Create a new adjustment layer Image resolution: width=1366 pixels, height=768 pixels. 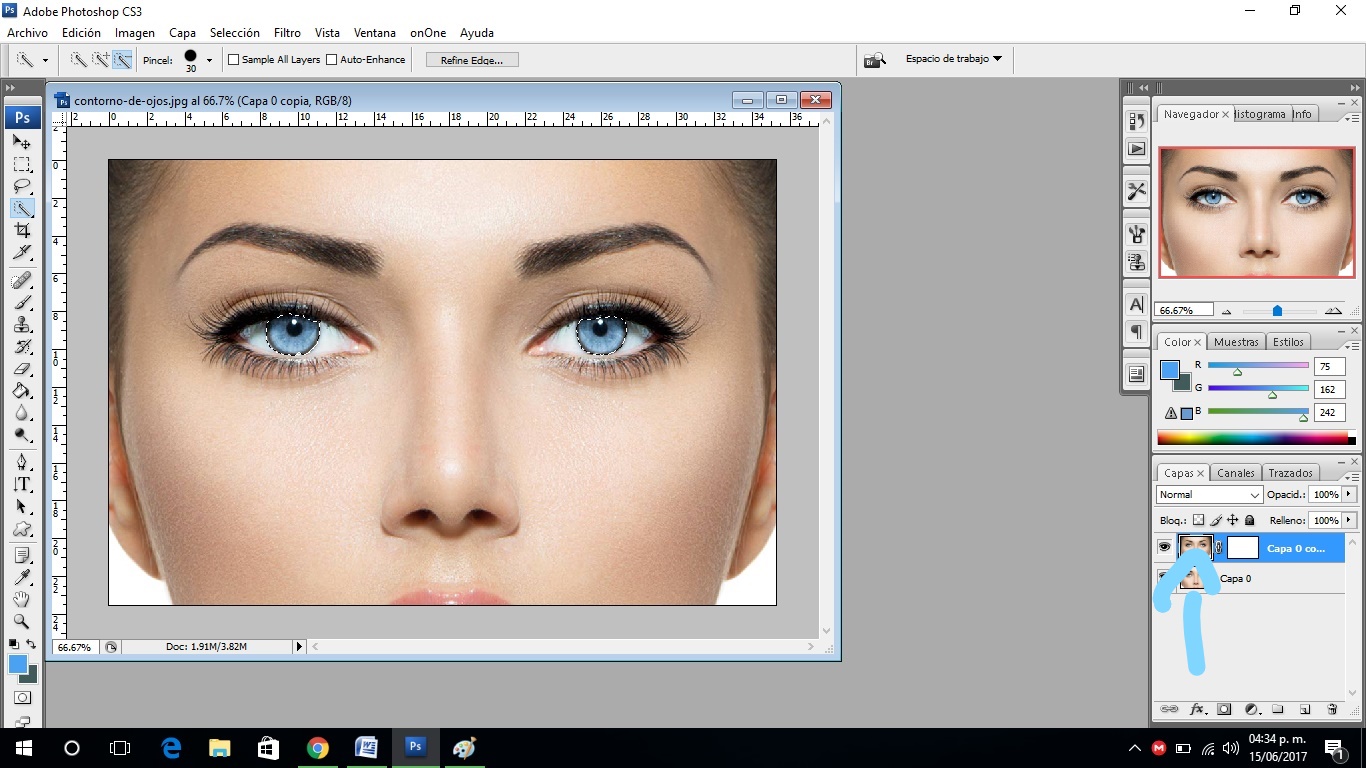pos(1251,709)
